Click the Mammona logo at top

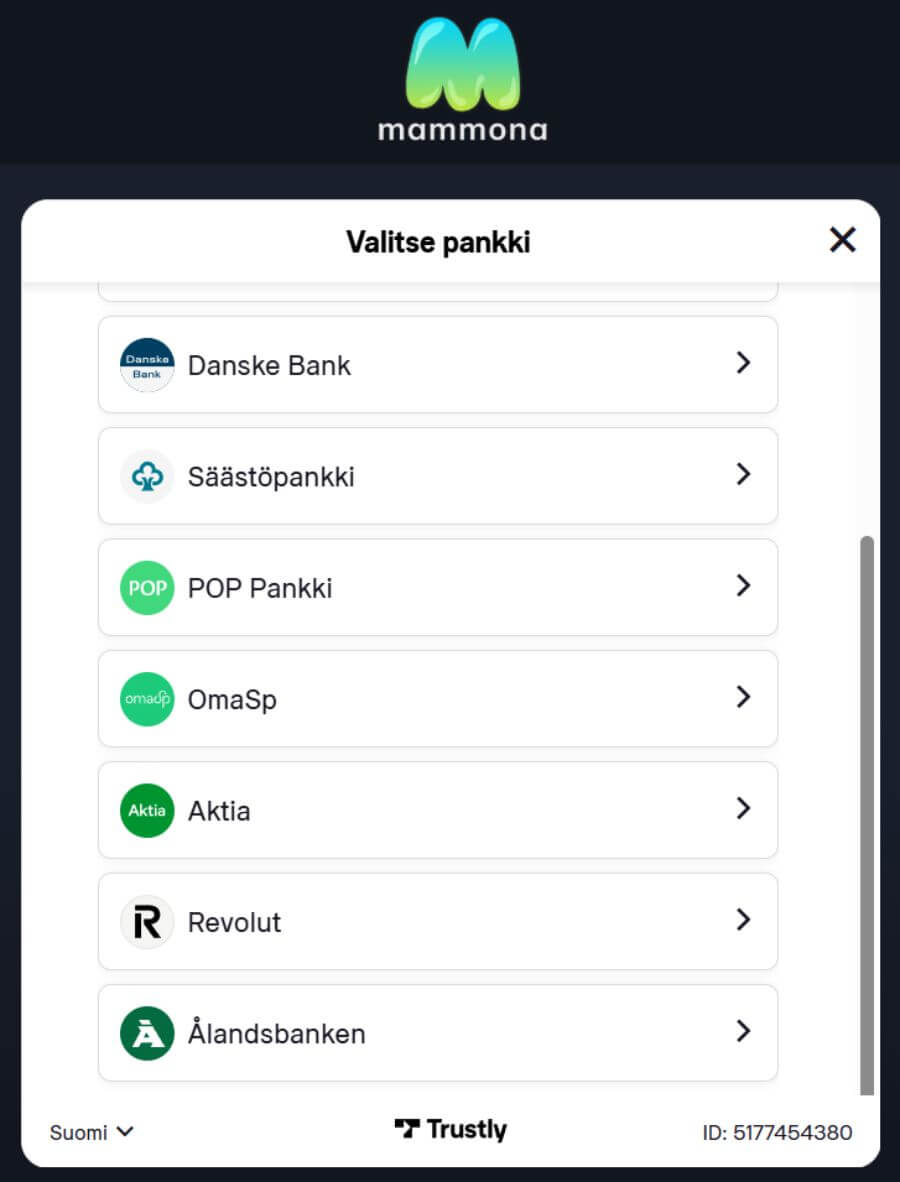(x=462, y=80)
